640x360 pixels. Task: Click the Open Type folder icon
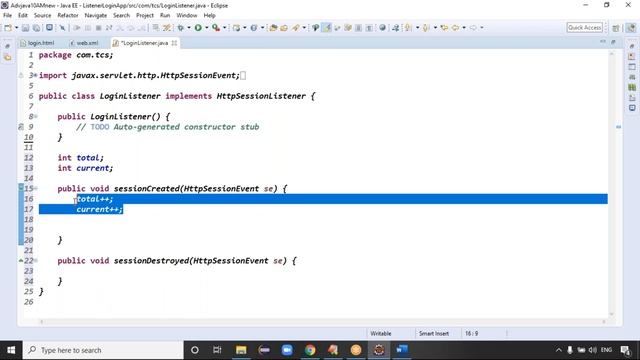click(x=273, y=28)
